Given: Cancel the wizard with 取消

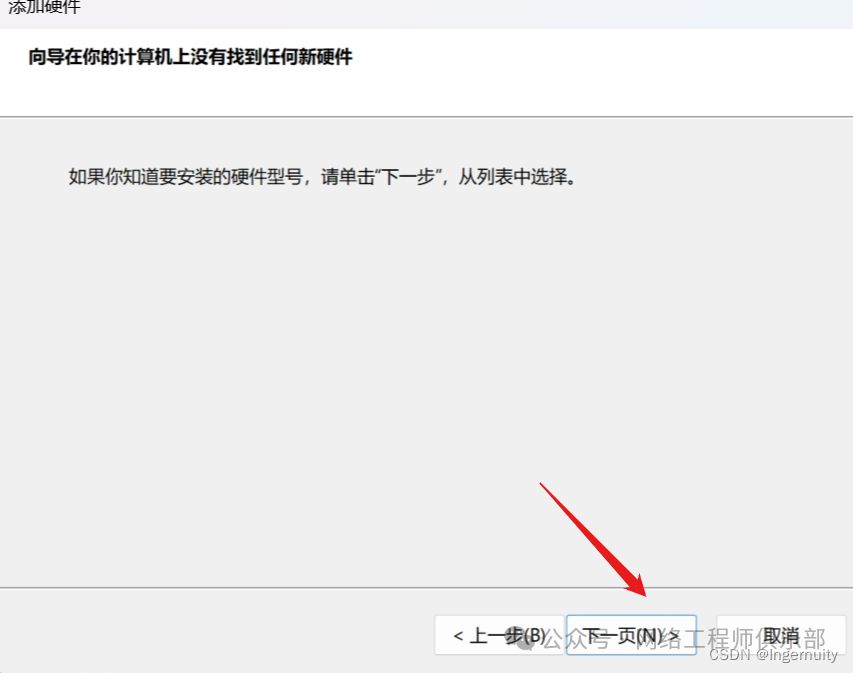Looking at the screenshot, I should tap(781, 635).
